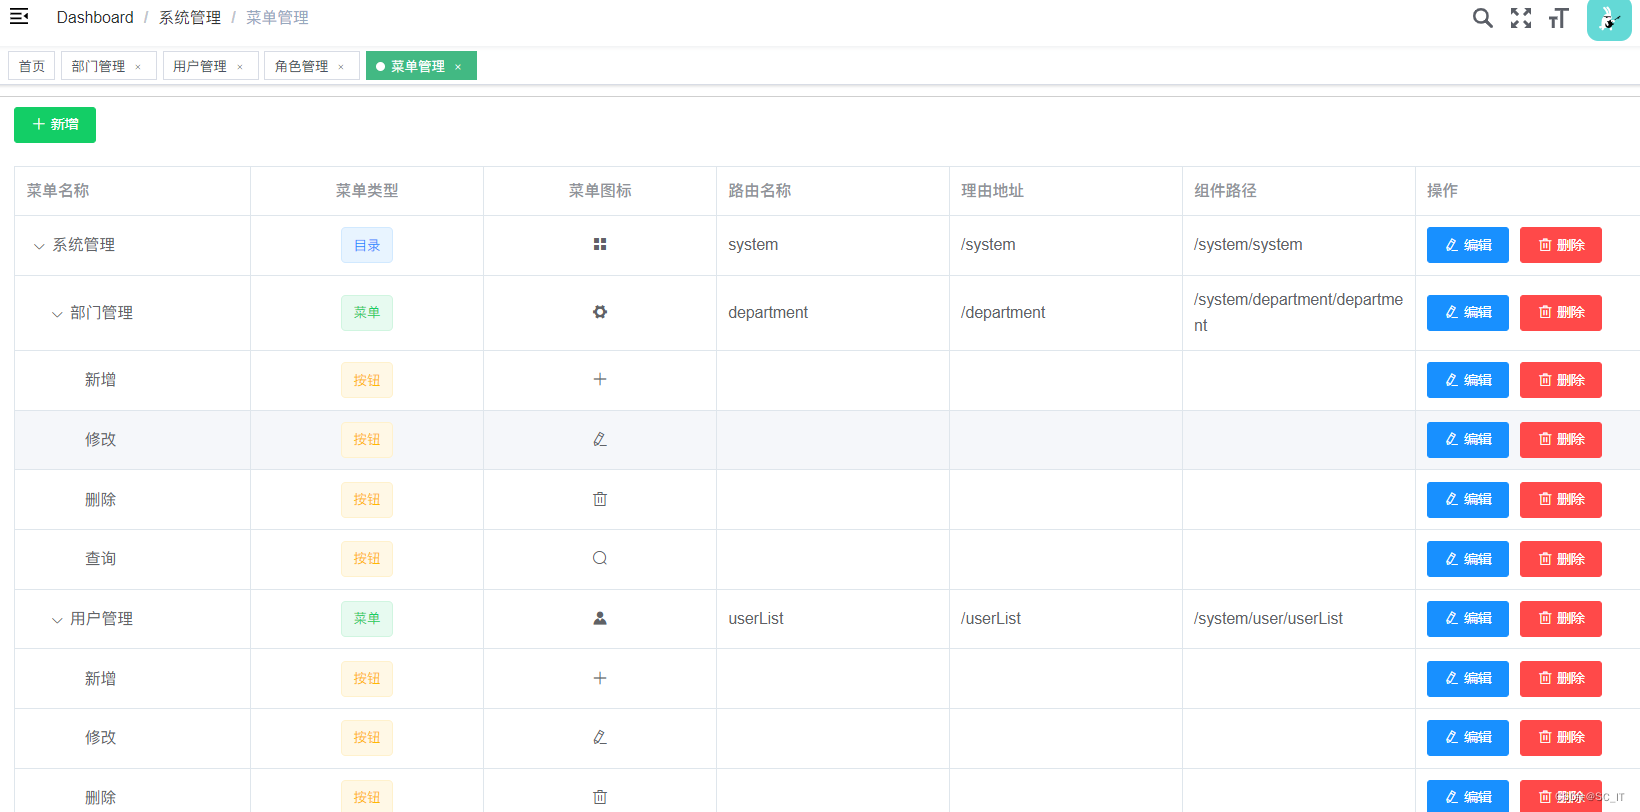Close the 角色管理 tab
This screenshot has width=1640, height=812.
[341, 67]
